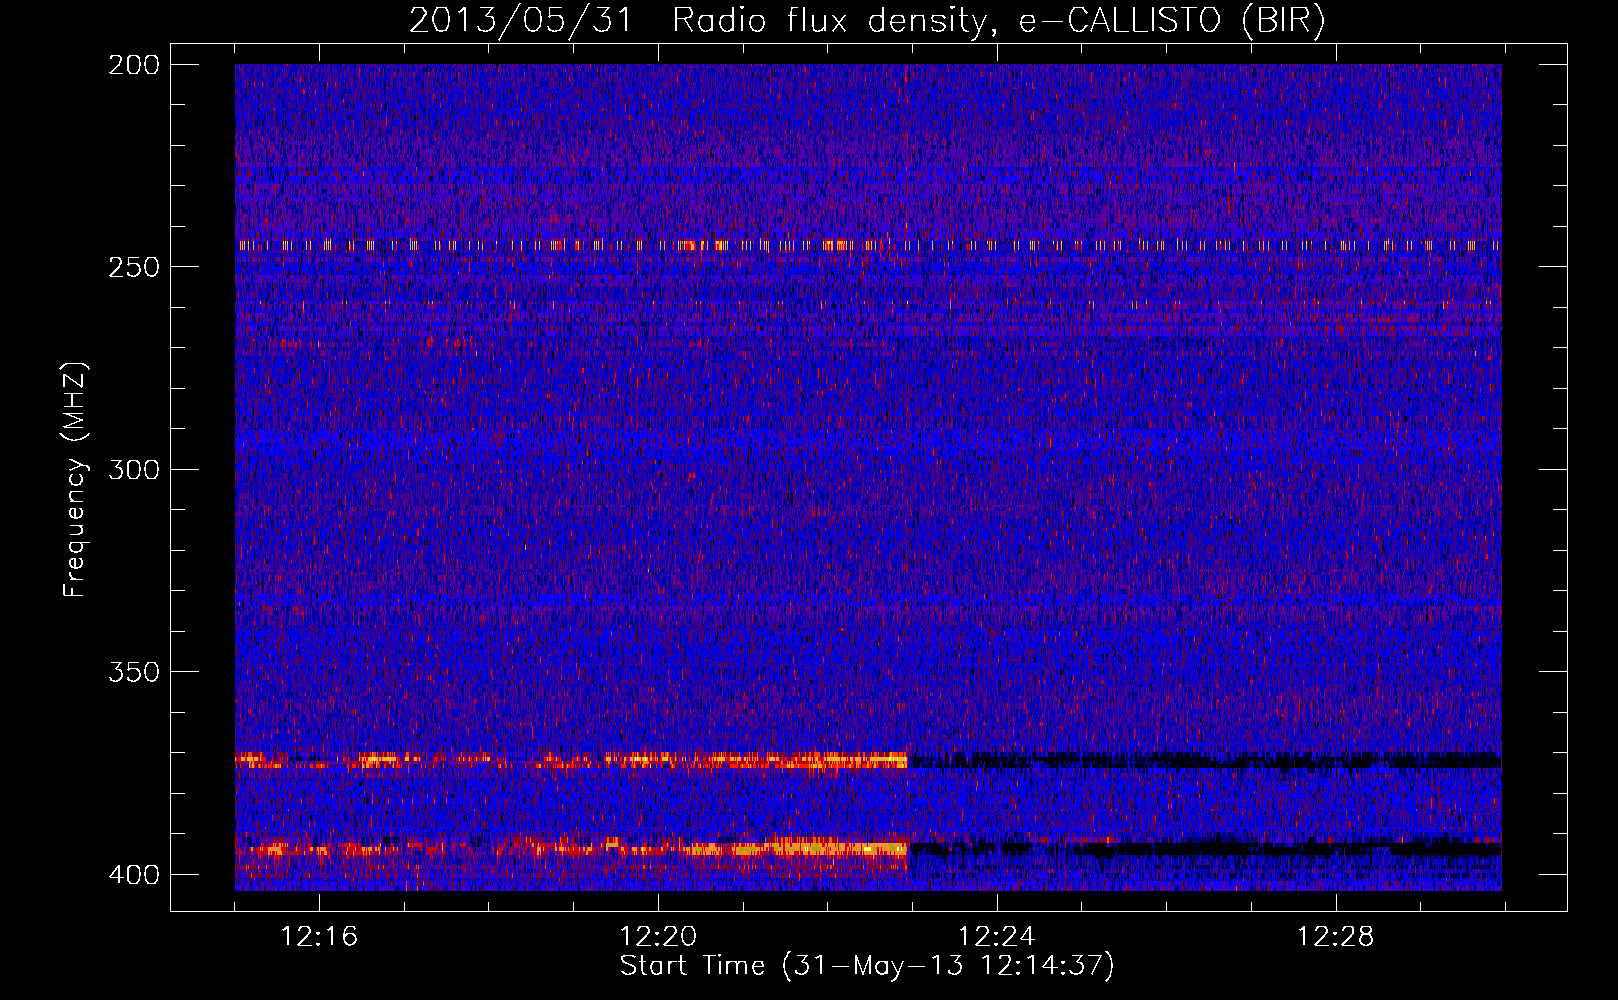
Task: Click the 12:24 time tick label
Action: 997,937
